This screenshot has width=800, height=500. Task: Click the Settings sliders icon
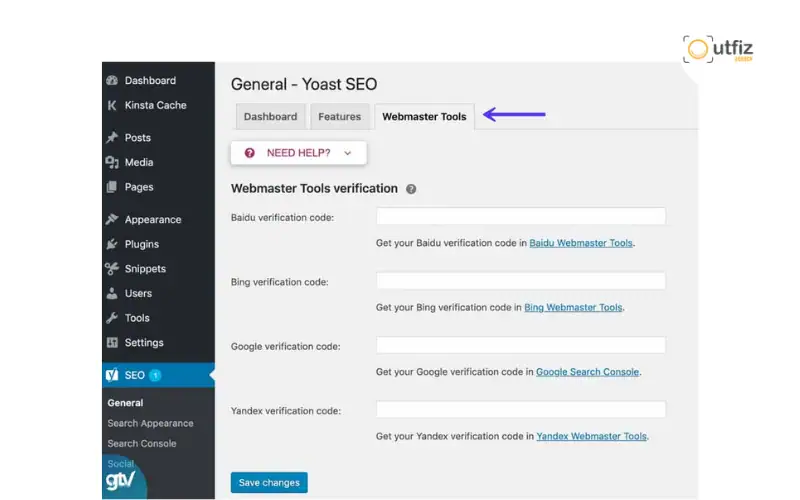coord(112,342)
